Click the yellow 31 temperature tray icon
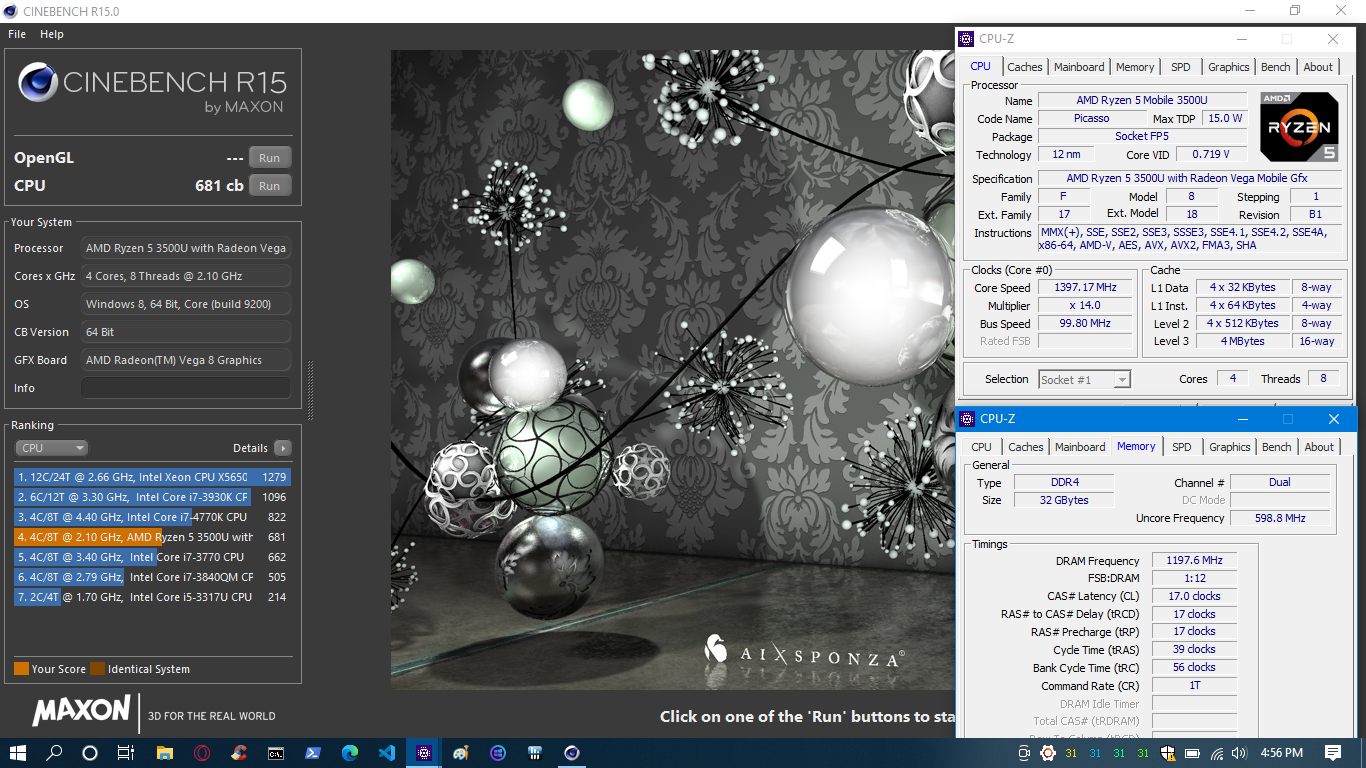 1071,753
